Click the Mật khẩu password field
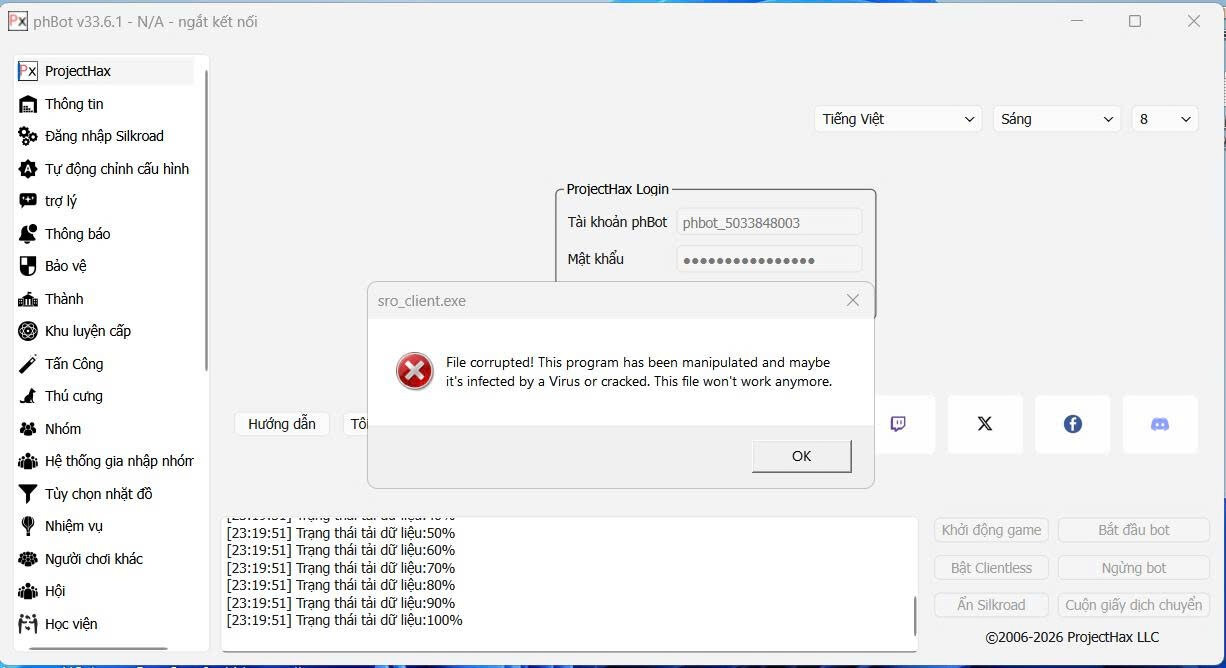Image resolution: width=1226 pixels, height=668 pixels. coord(769,259)
